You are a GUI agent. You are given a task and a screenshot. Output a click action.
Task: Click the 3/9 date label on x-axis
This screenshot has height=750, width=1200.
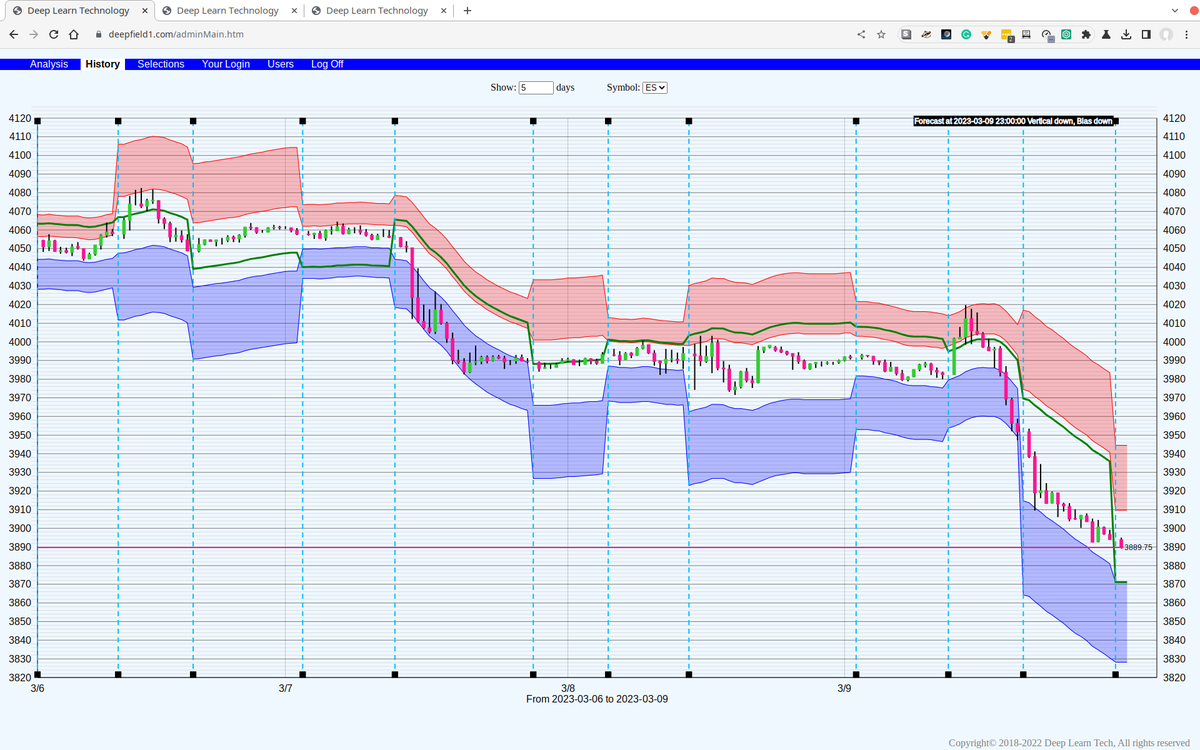[844, 688]
